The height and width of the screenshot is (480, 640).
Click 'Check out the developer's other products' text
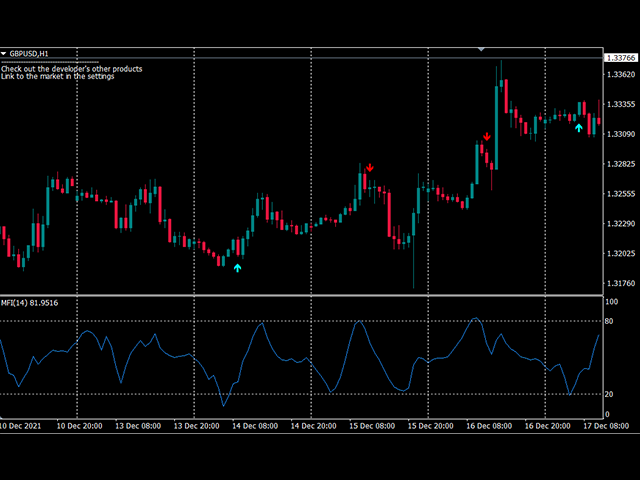coord(72,69)
